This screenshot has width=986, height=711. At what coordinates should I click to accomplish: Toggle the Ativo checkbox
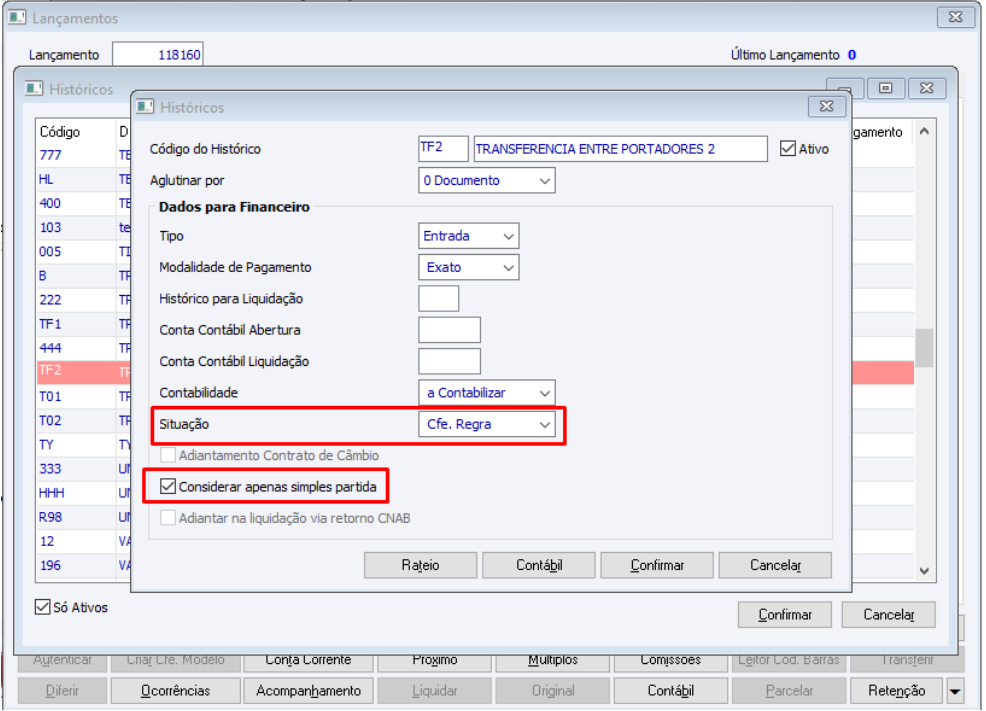point(787,149)
